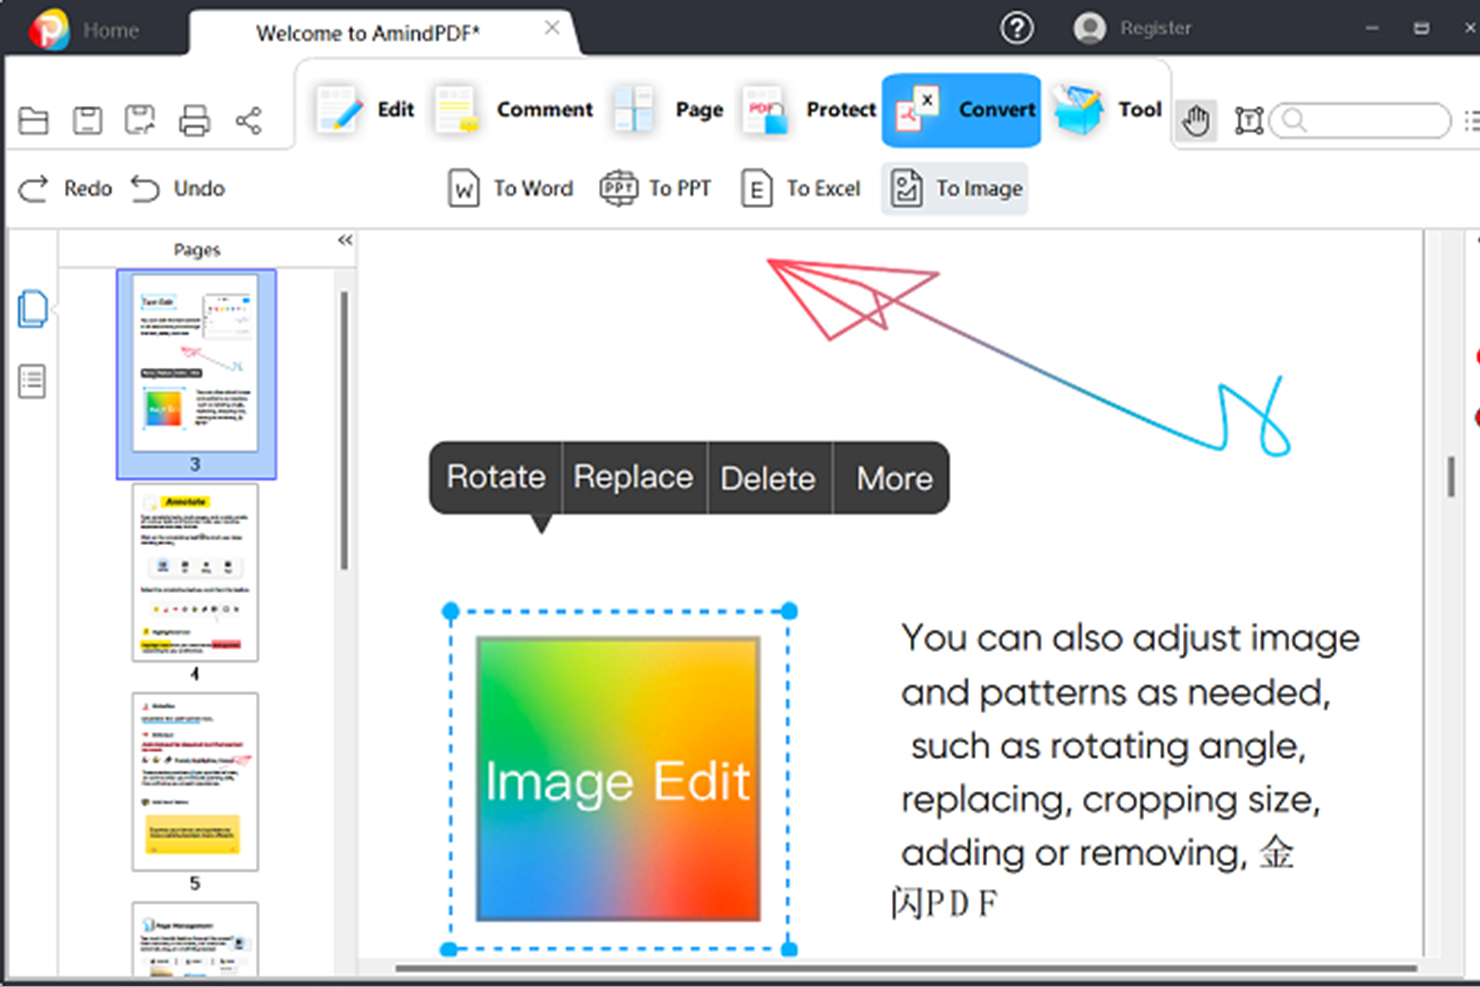Activate the selection tool beside the hand tool
This screenshot has height=987, width=1480.
pyautogui.click(x=1248, y=120)
